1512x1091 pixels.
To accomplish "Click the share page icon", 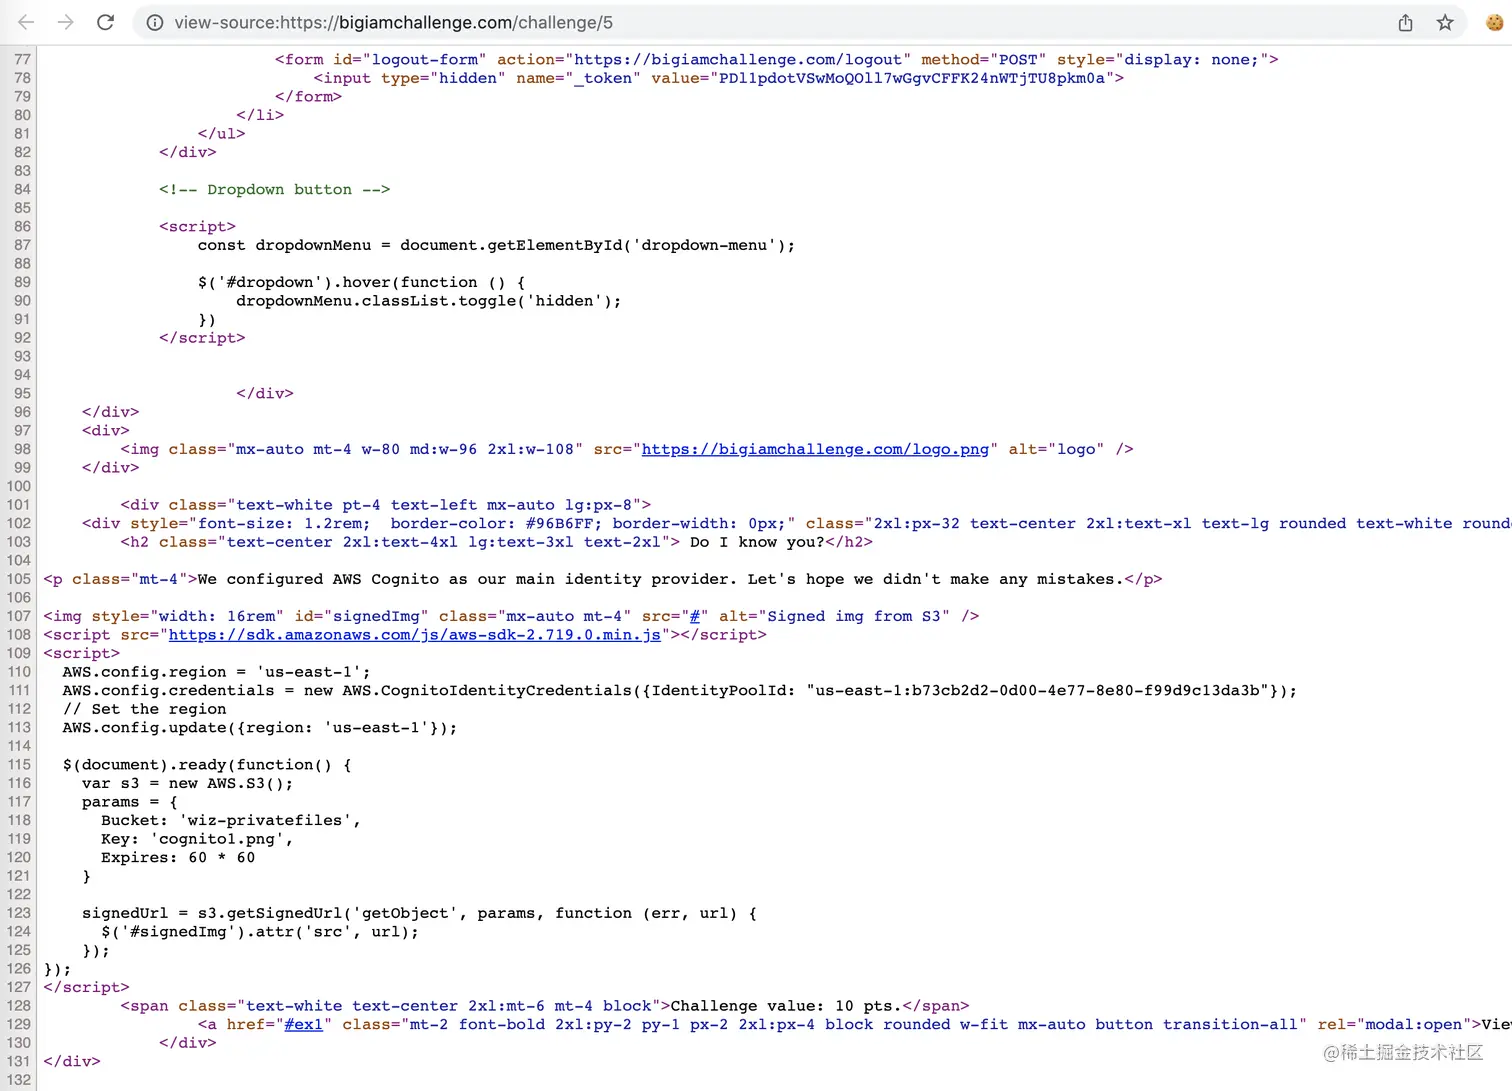I will click(1405, 22).
